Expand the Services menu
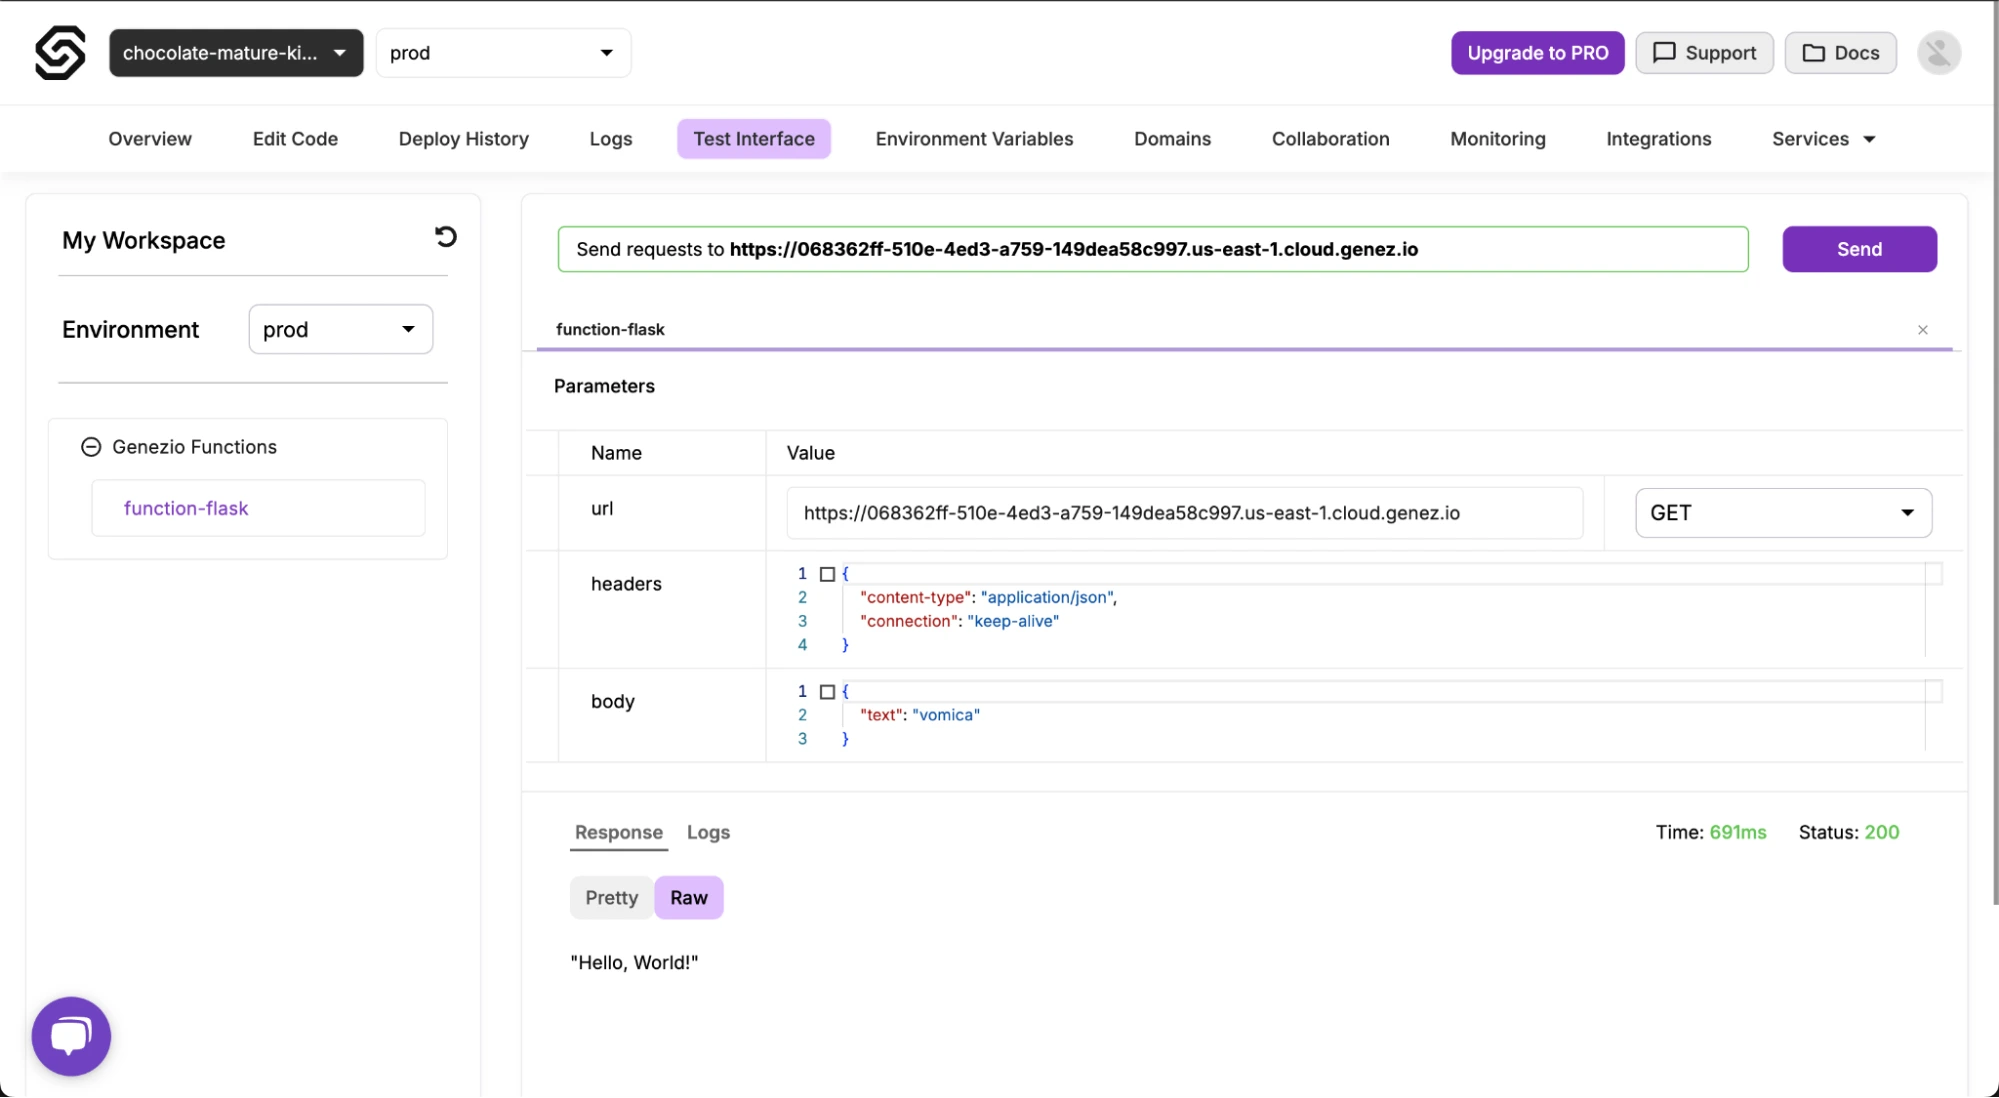Viewport: 1999px width, 1098px height. point(1823,139)
